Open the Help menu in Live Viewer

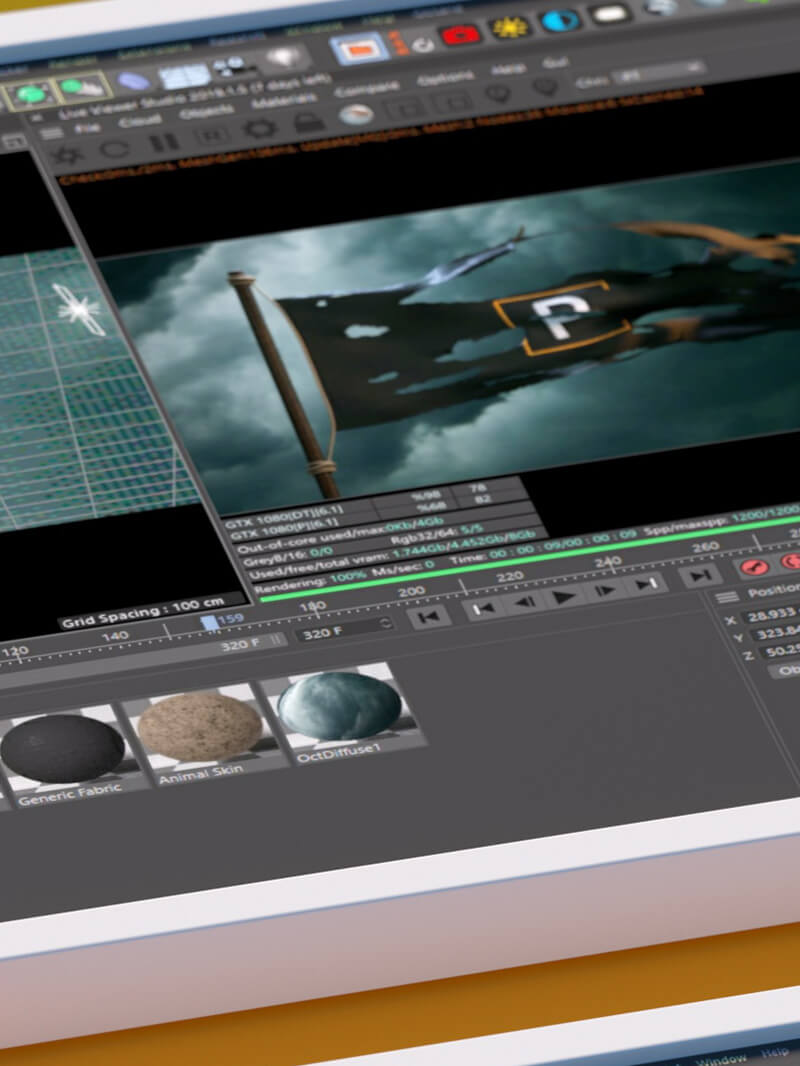click(508, 70)
